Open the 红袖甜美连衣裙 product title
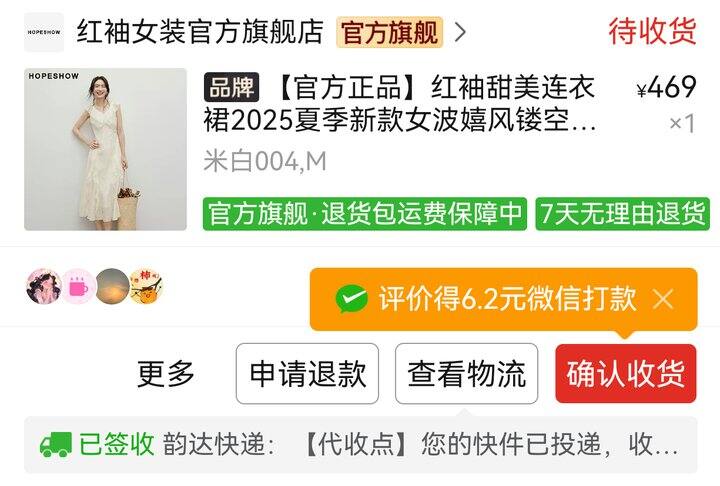 (399, 103)
